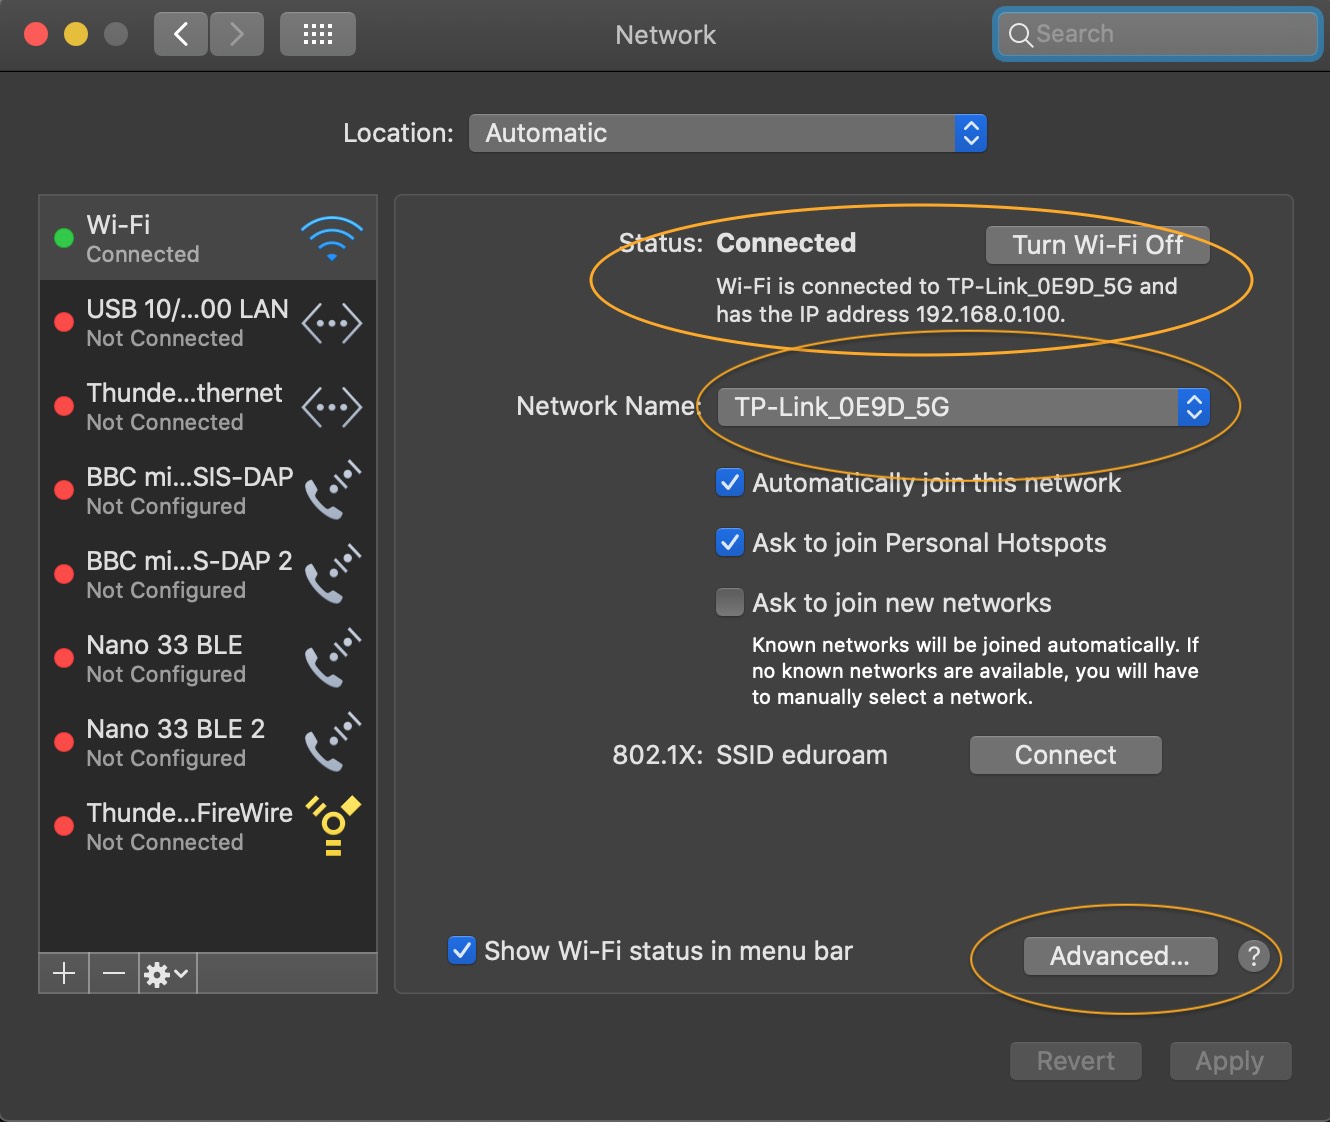Image resolution: width=1330 pixels, height=1122 pixels.
Task: Show all preferences grid icon
Action: click(318, 34)
